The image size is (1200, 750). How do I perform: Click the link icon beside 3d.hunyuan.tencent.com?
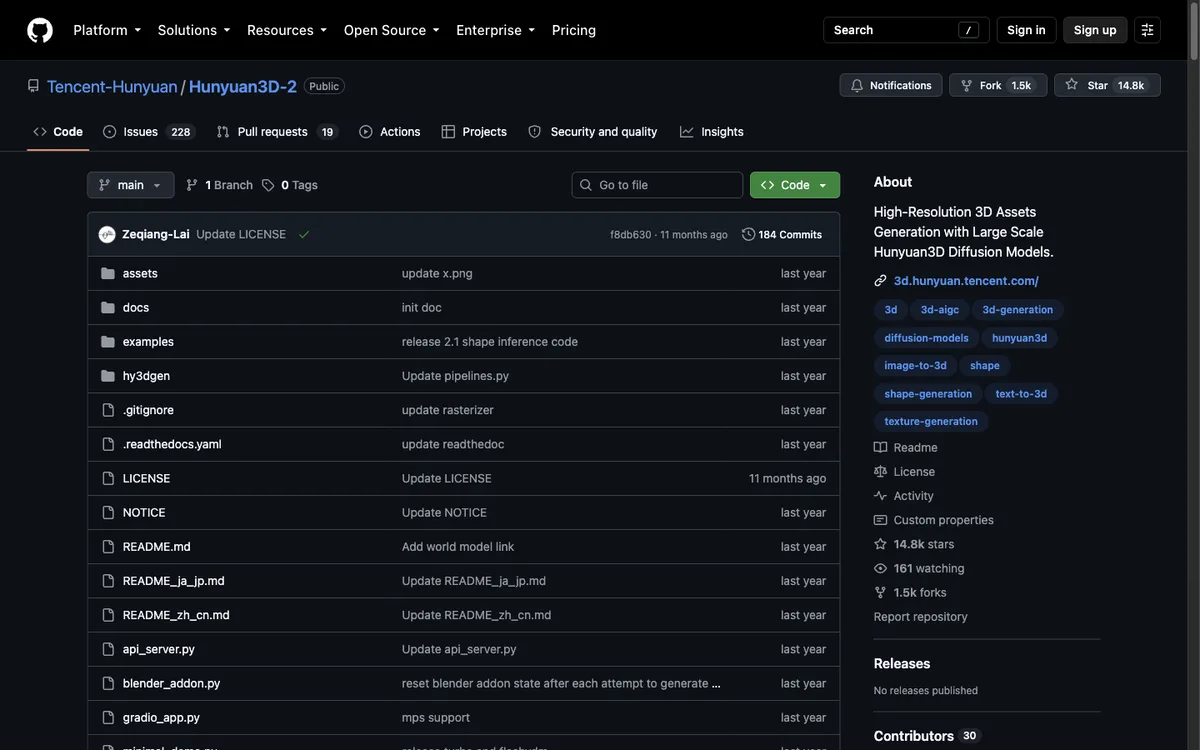(x=880, y=281)
